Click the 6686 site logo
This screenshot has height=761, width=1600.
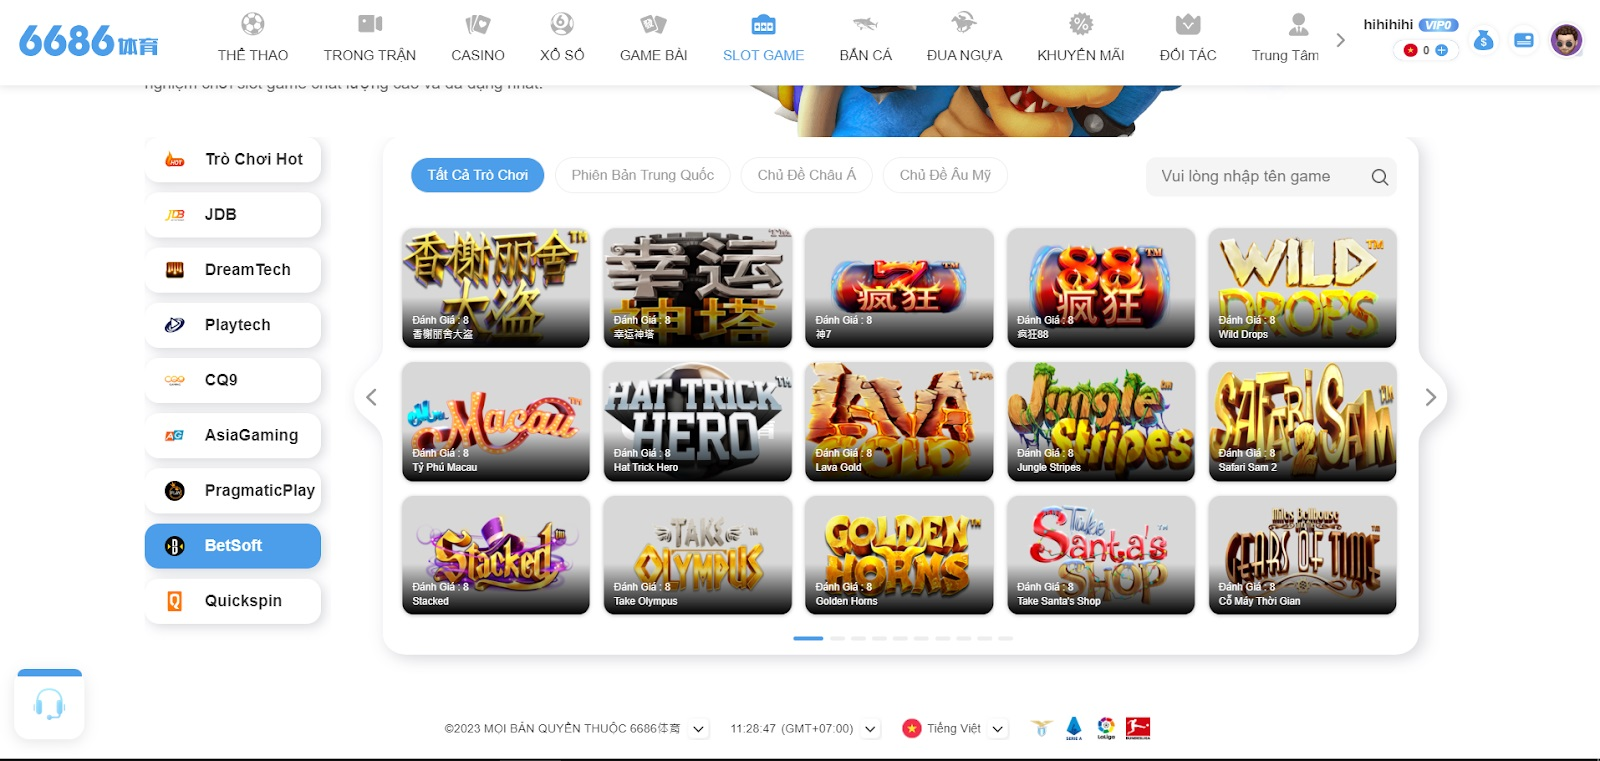click(88, 41)
